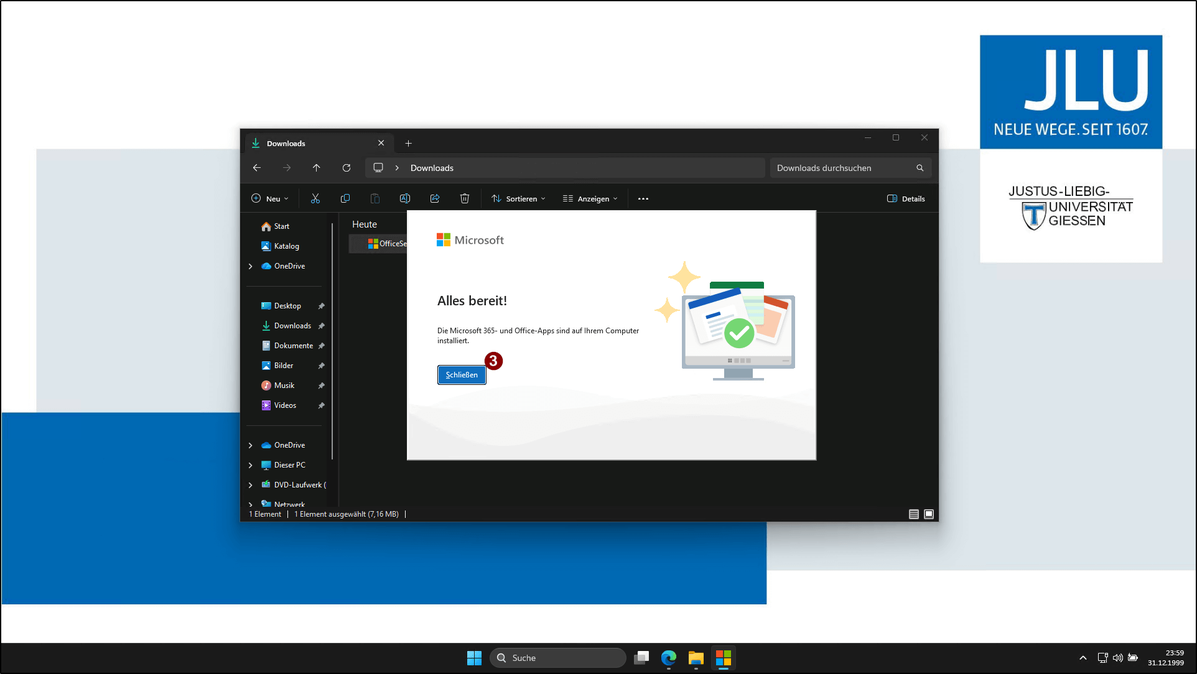1197x674 pixels.
Task: Add a new File Explorer tab
Action: pyautogui.click(x=408, y=144)
